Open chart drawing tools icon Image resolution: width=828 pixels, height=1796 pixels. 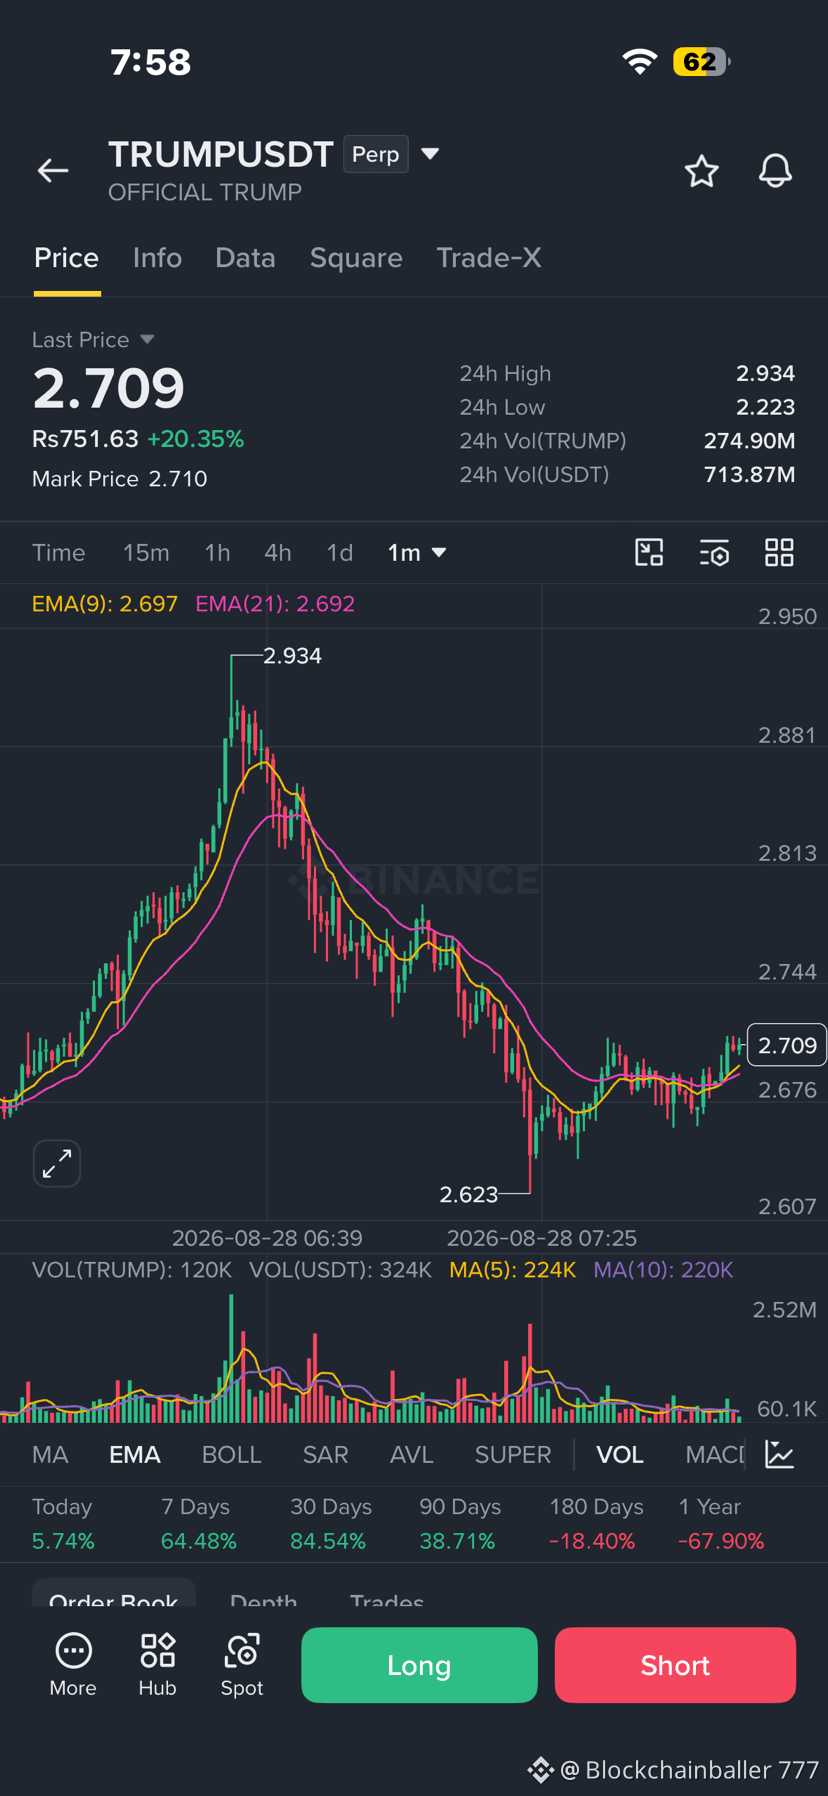click(649, 552)
